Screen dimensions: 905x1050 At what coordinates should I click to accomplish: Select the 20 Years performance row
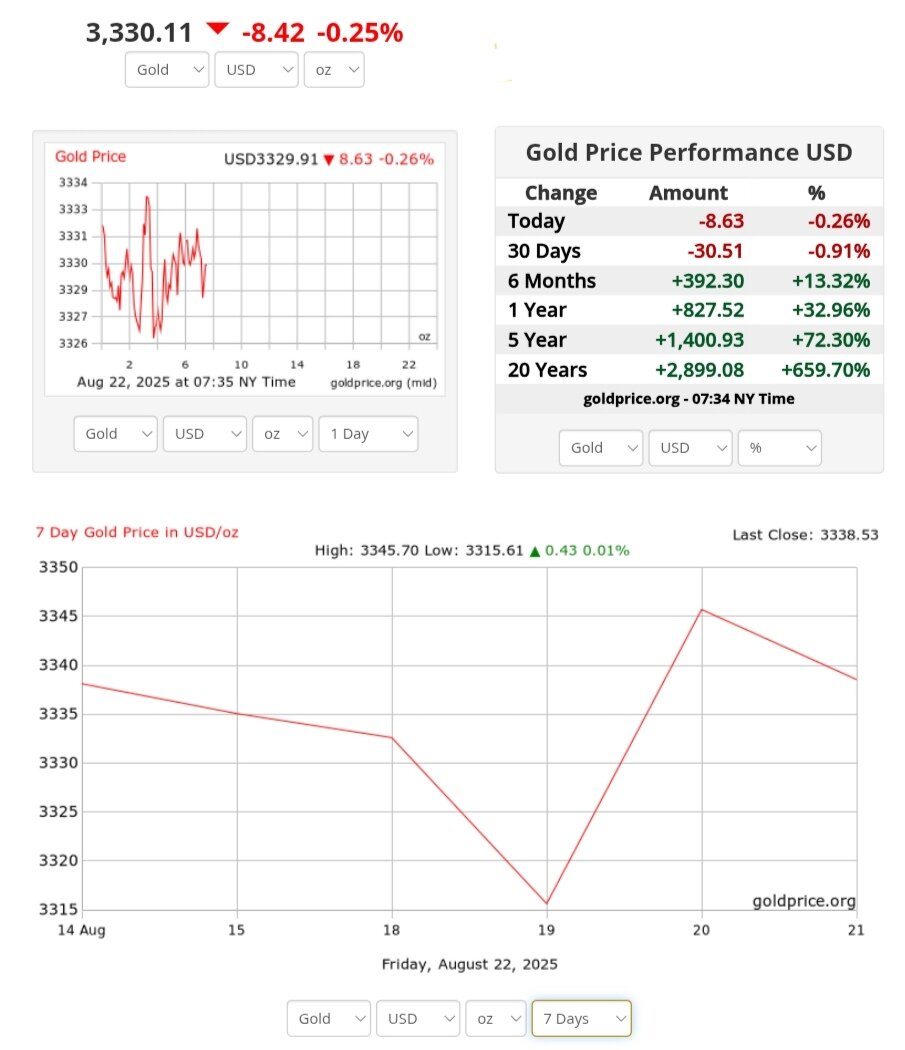tap(688, 370)
